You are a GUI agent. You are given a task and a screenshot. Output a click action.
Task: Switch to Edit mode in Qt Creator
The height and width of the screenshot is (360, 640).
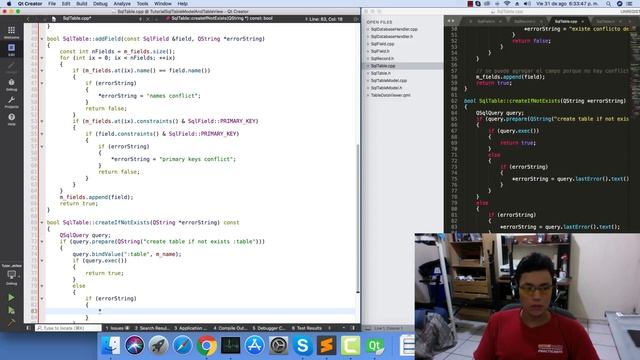(11, 50)
